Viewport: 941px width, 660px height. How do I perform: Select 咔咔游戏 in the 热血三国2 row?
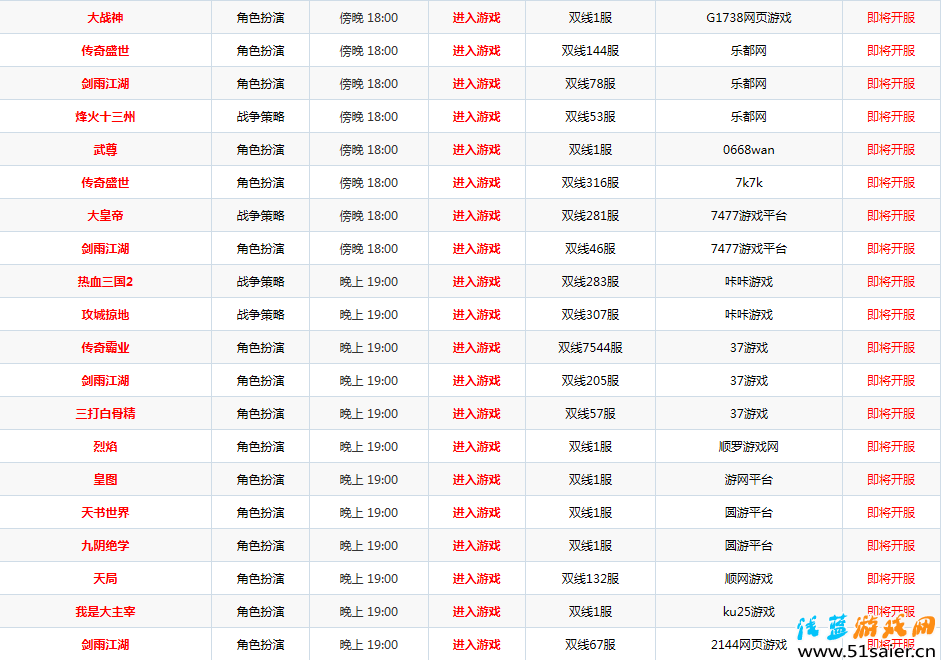pyautogui.click(x=749, y=282)
